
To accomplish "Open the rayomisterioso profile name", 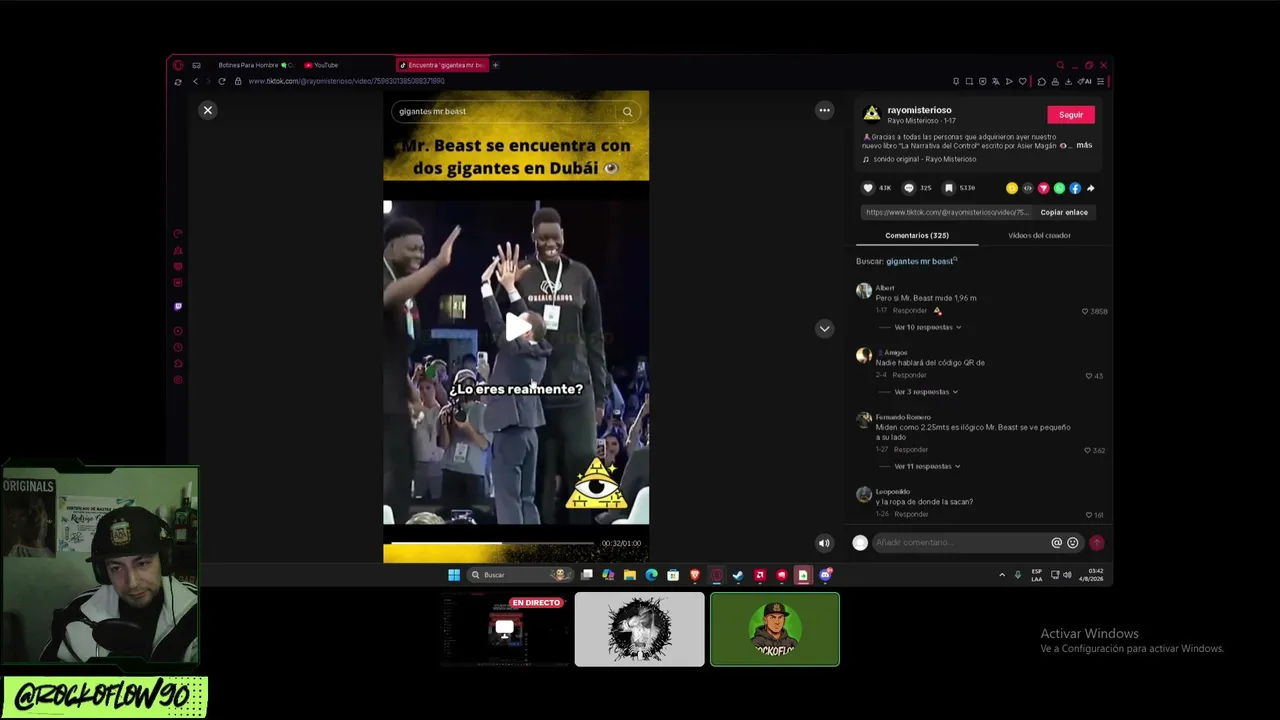I will tap(919, 110).
